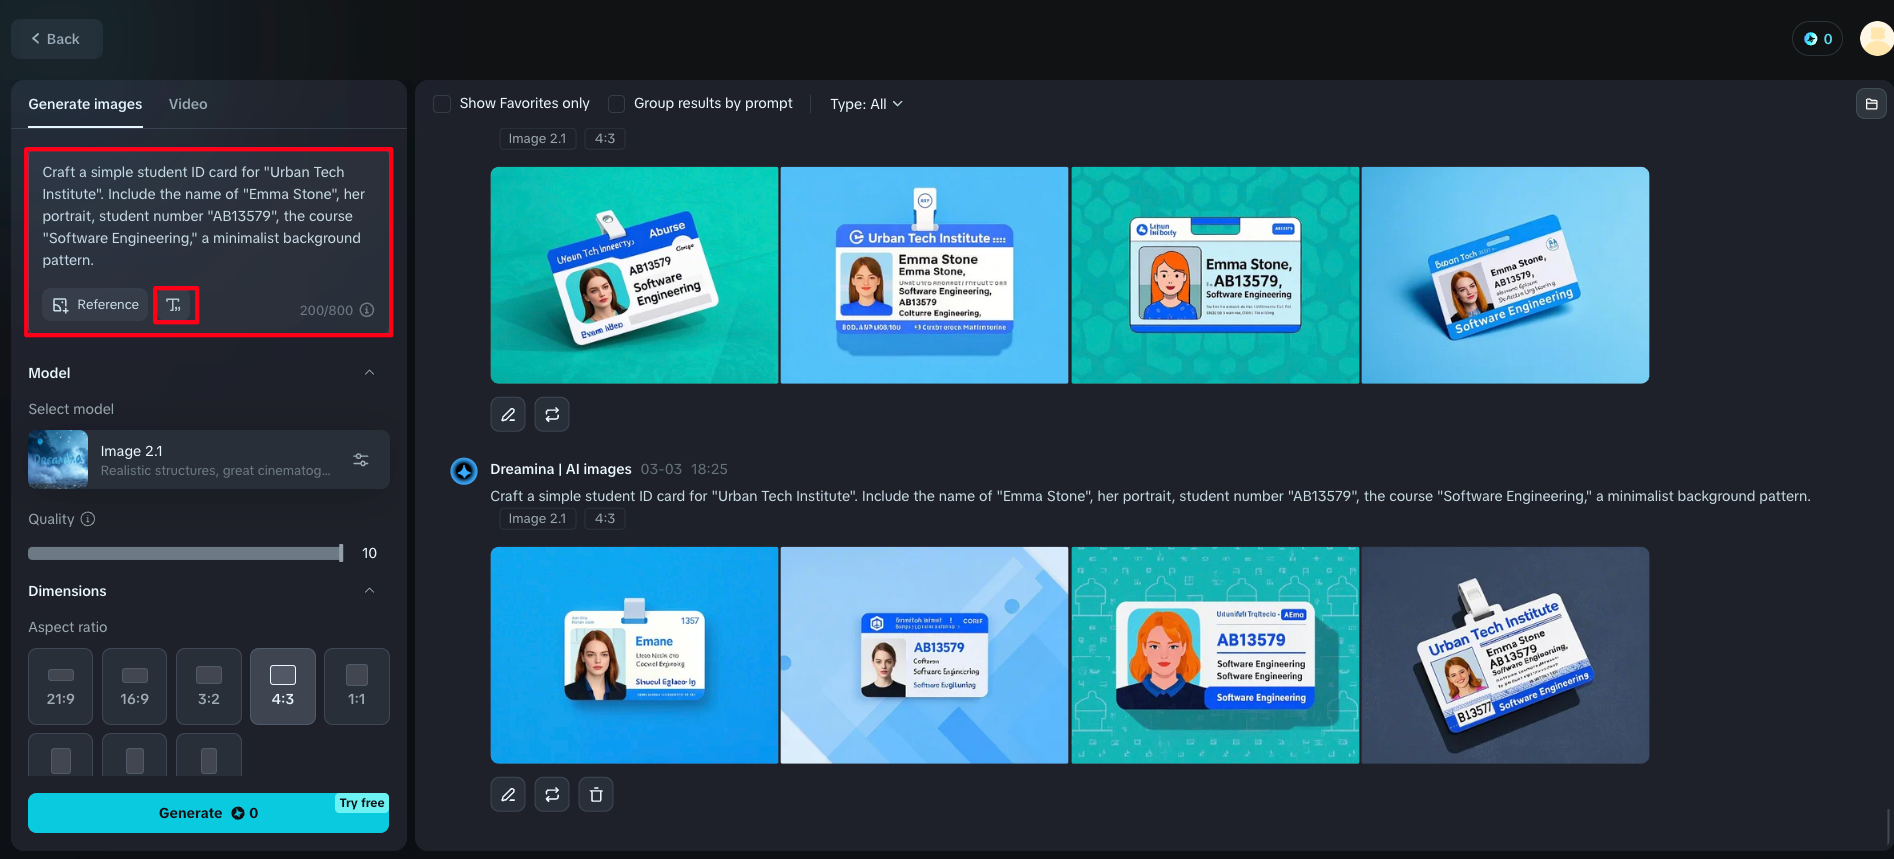Screen dimensions: 1894x859
Task: Collapse the Model section
Action: click(369, 373)
